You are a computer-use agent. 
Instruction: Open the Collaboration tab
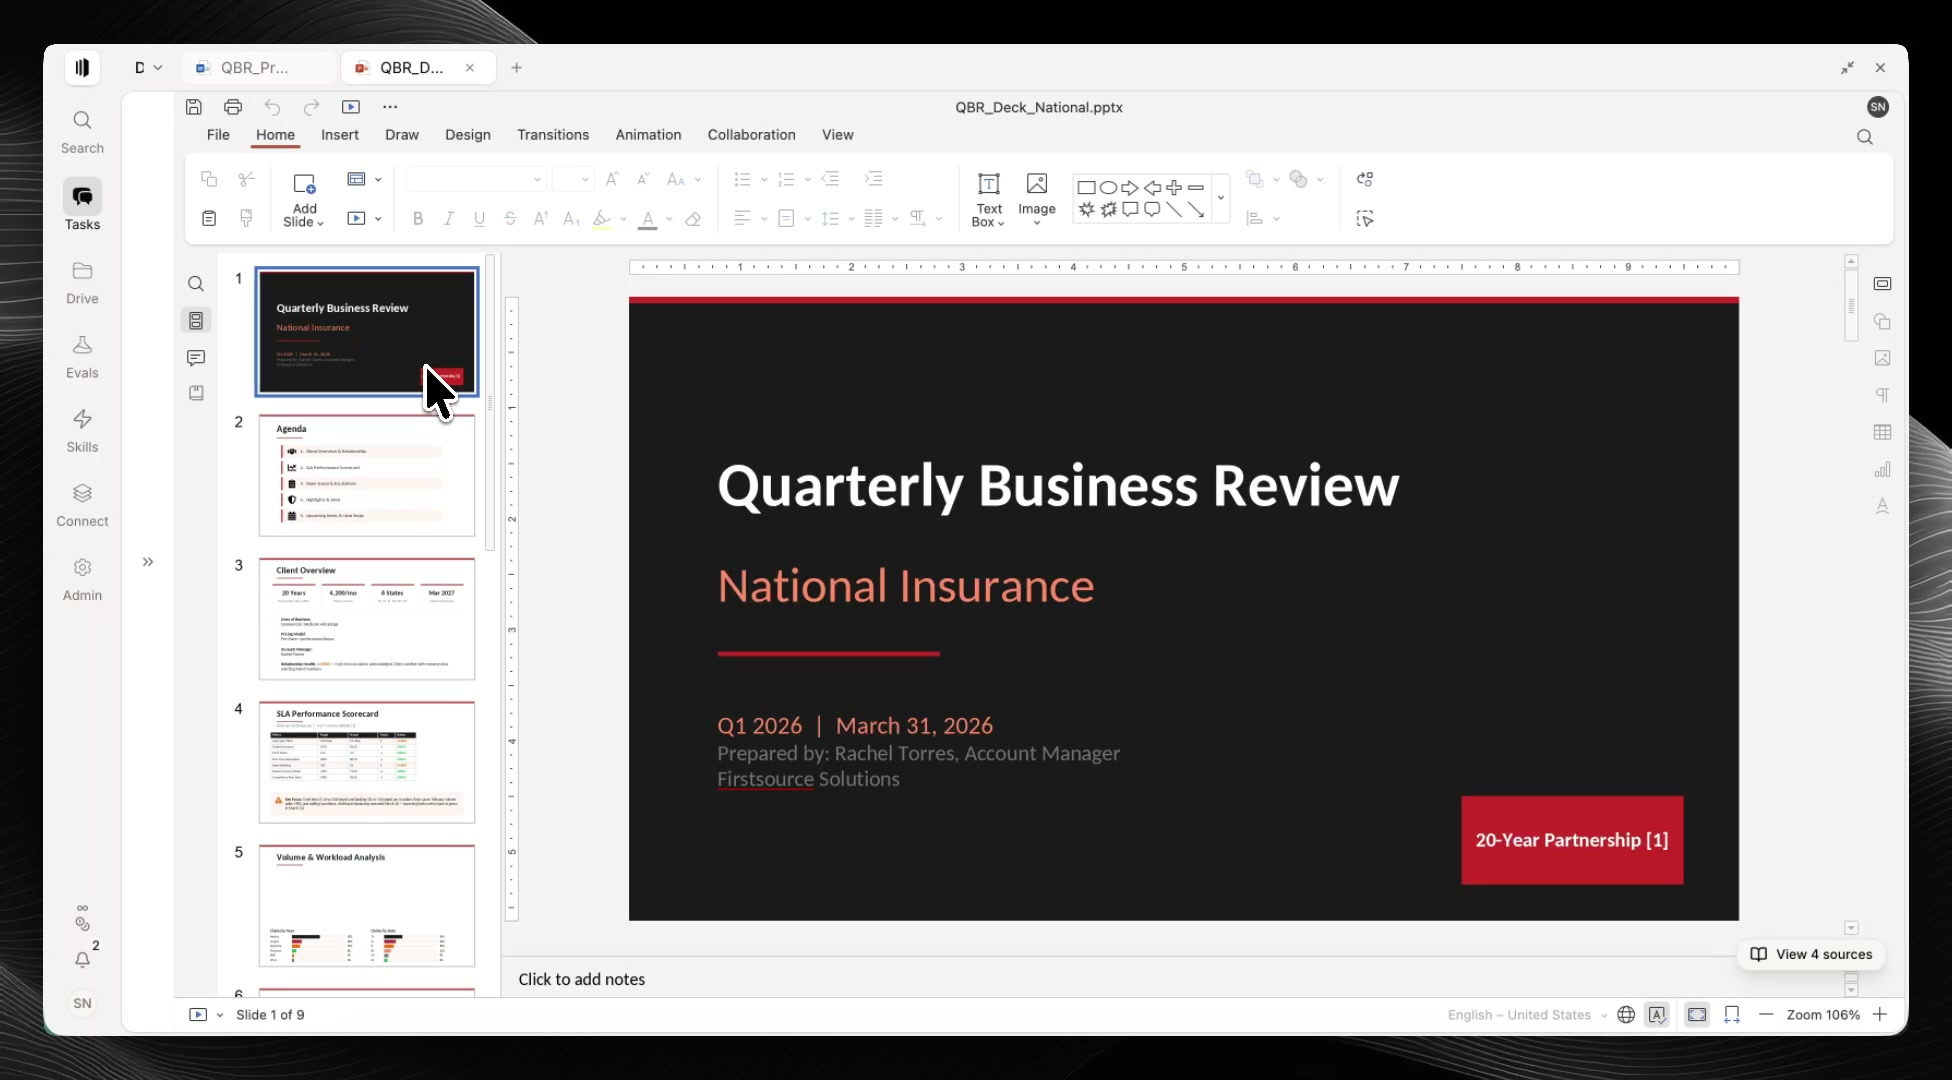click(752, 135)
